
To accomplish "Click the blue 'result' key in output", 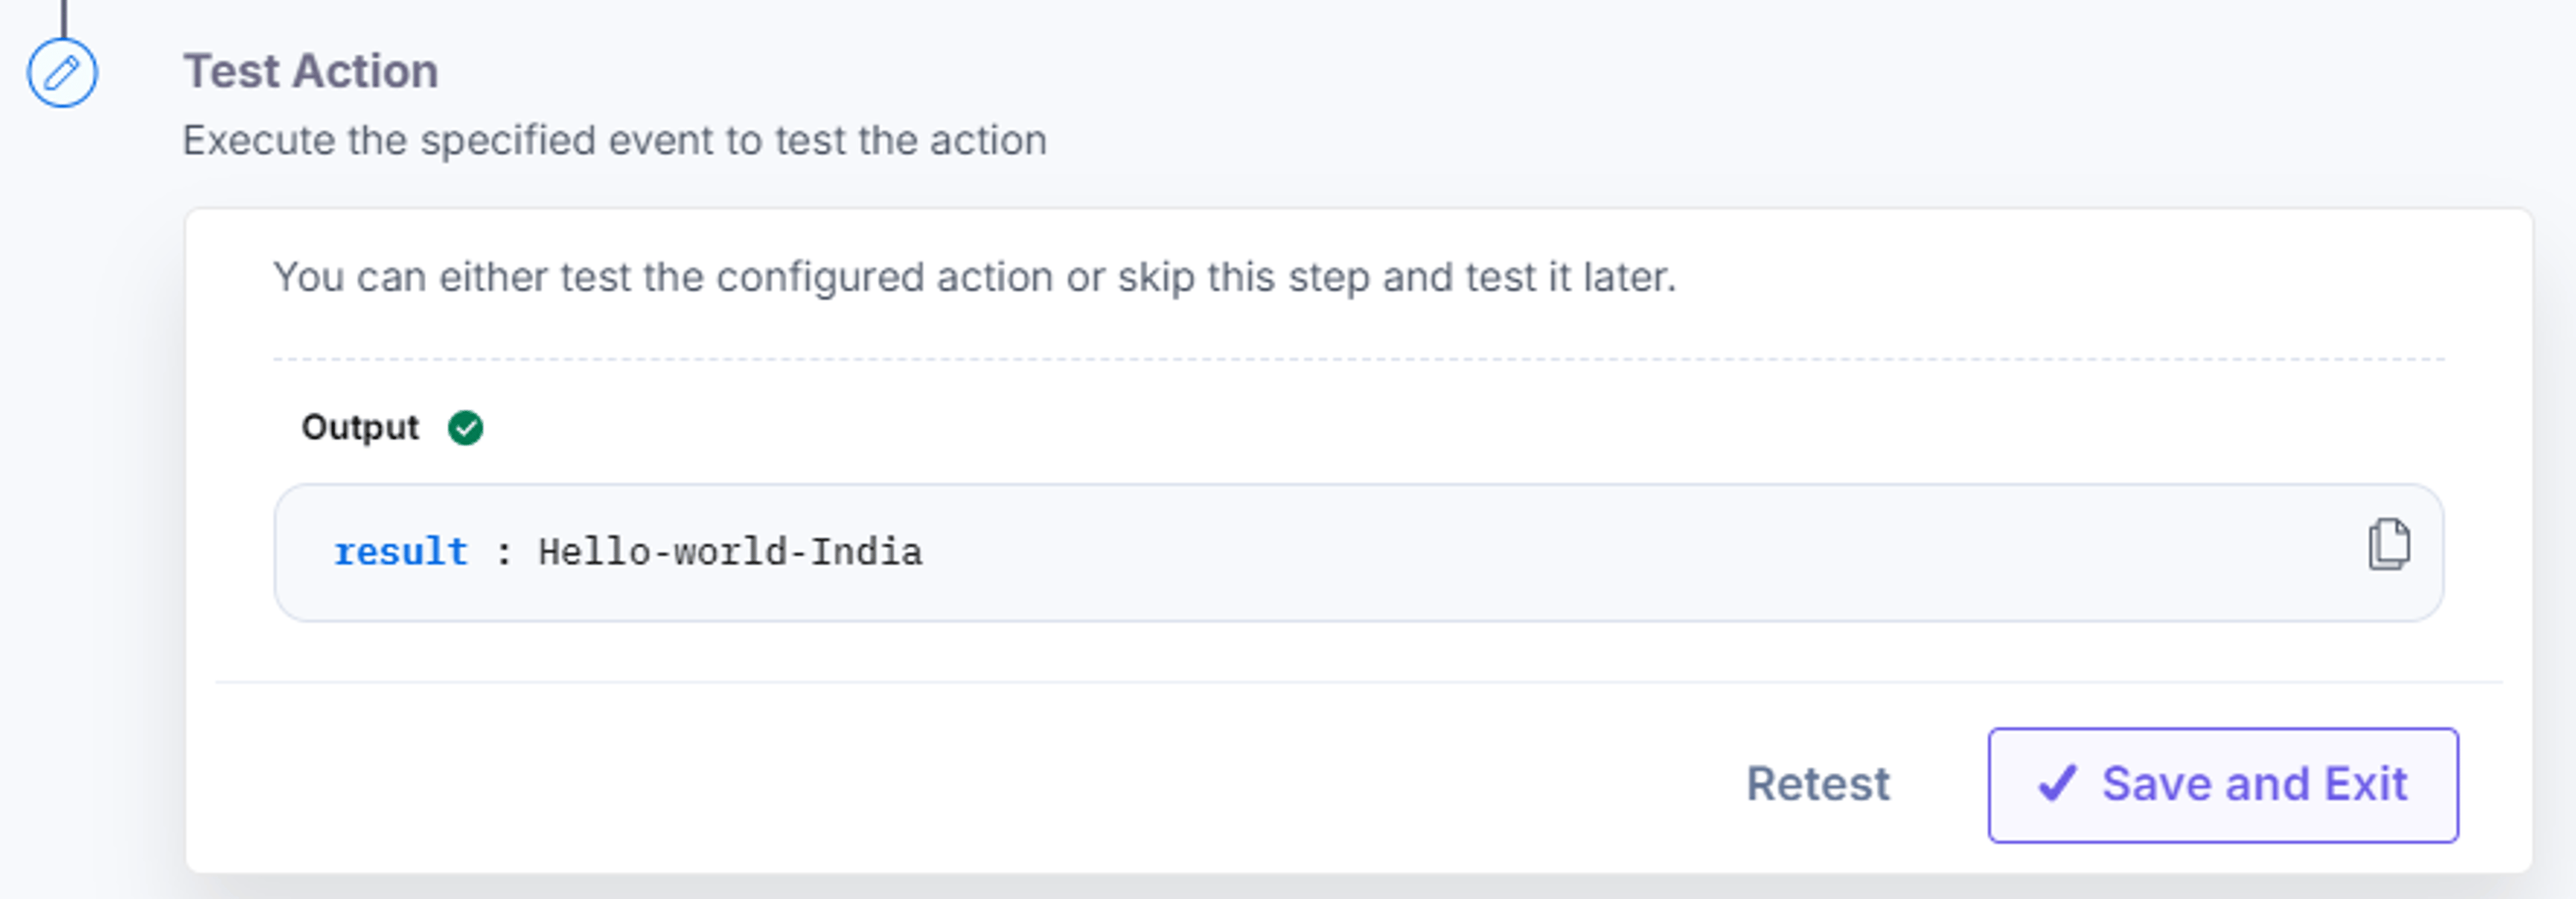I will click(x=400, y=552).
